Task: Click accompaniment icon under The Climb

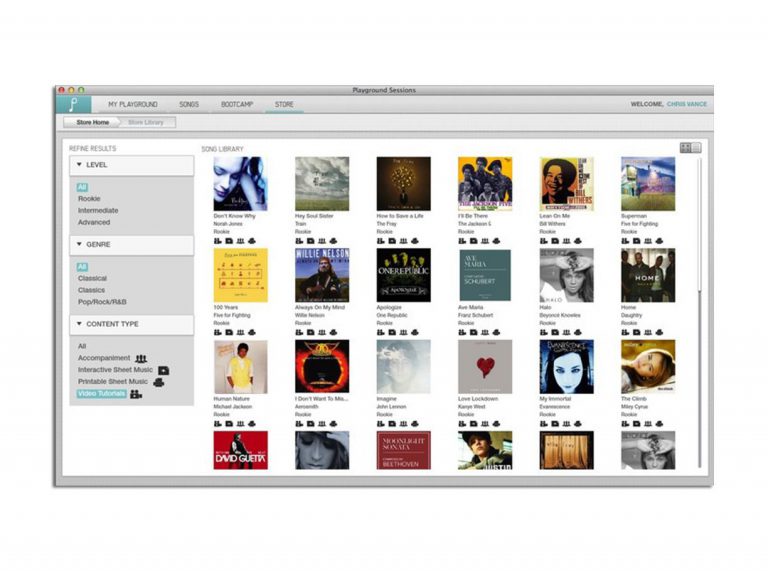Action: tap(648, 424)
